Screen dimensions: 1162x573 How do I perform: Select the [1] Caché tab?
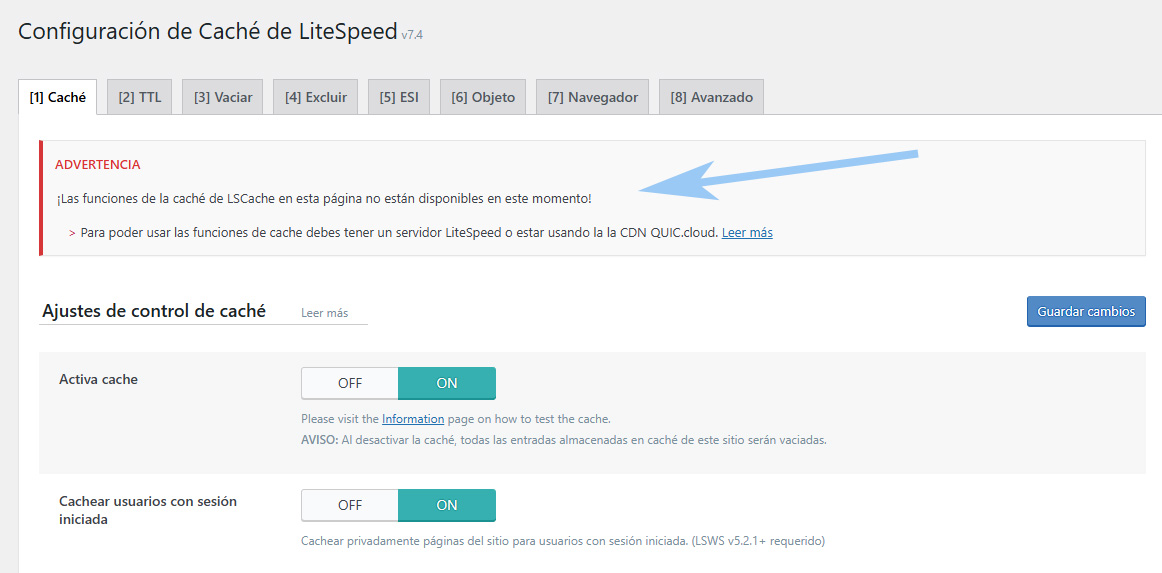(x=58, y=97)
